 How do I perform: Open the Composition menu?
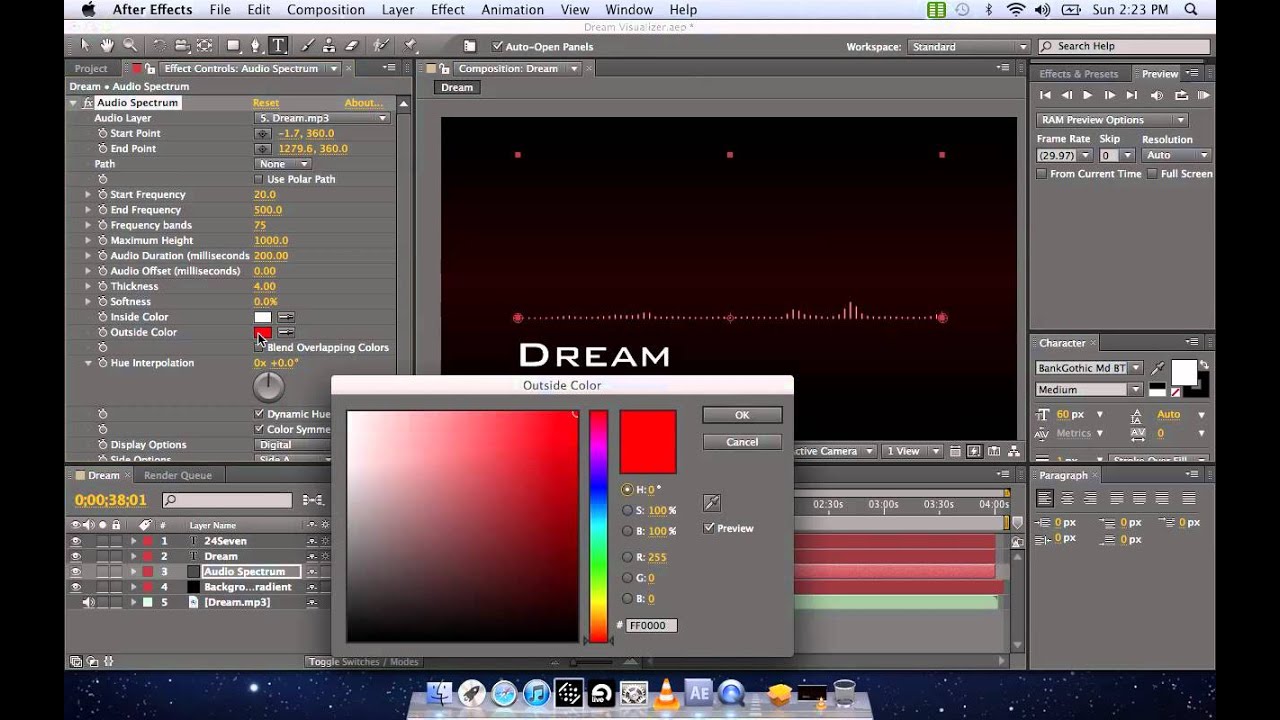(325, 10)
